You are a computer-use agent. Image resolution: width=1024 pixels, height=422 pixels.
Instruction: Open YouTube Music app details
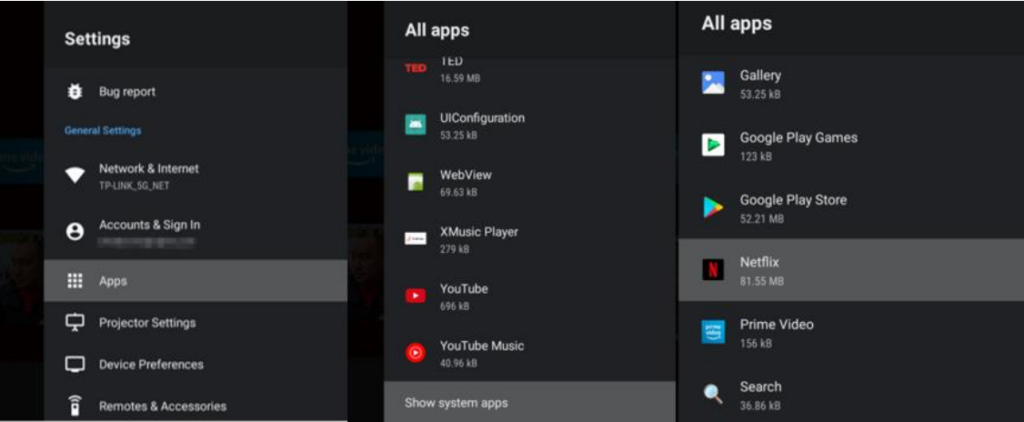click(530, 353)
